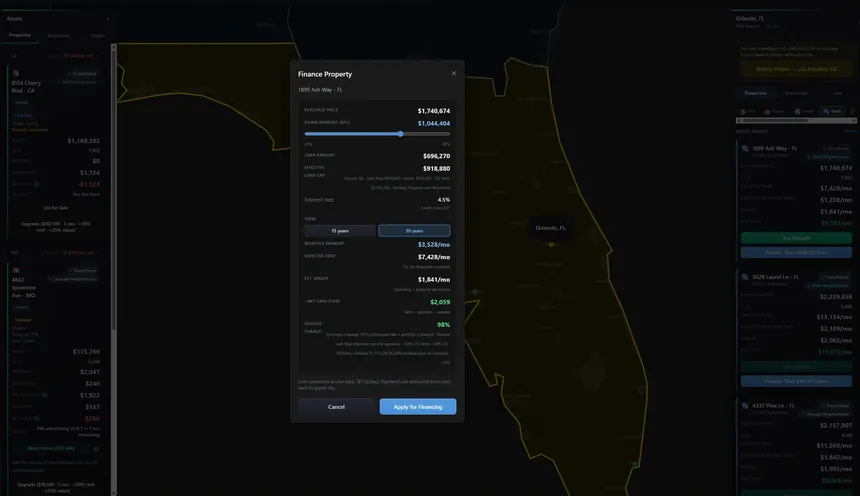Click Return Home — Los Angeles, CA button
This screenshot has width=860, height=496.
pyautogui.click(x=796, y=69)
